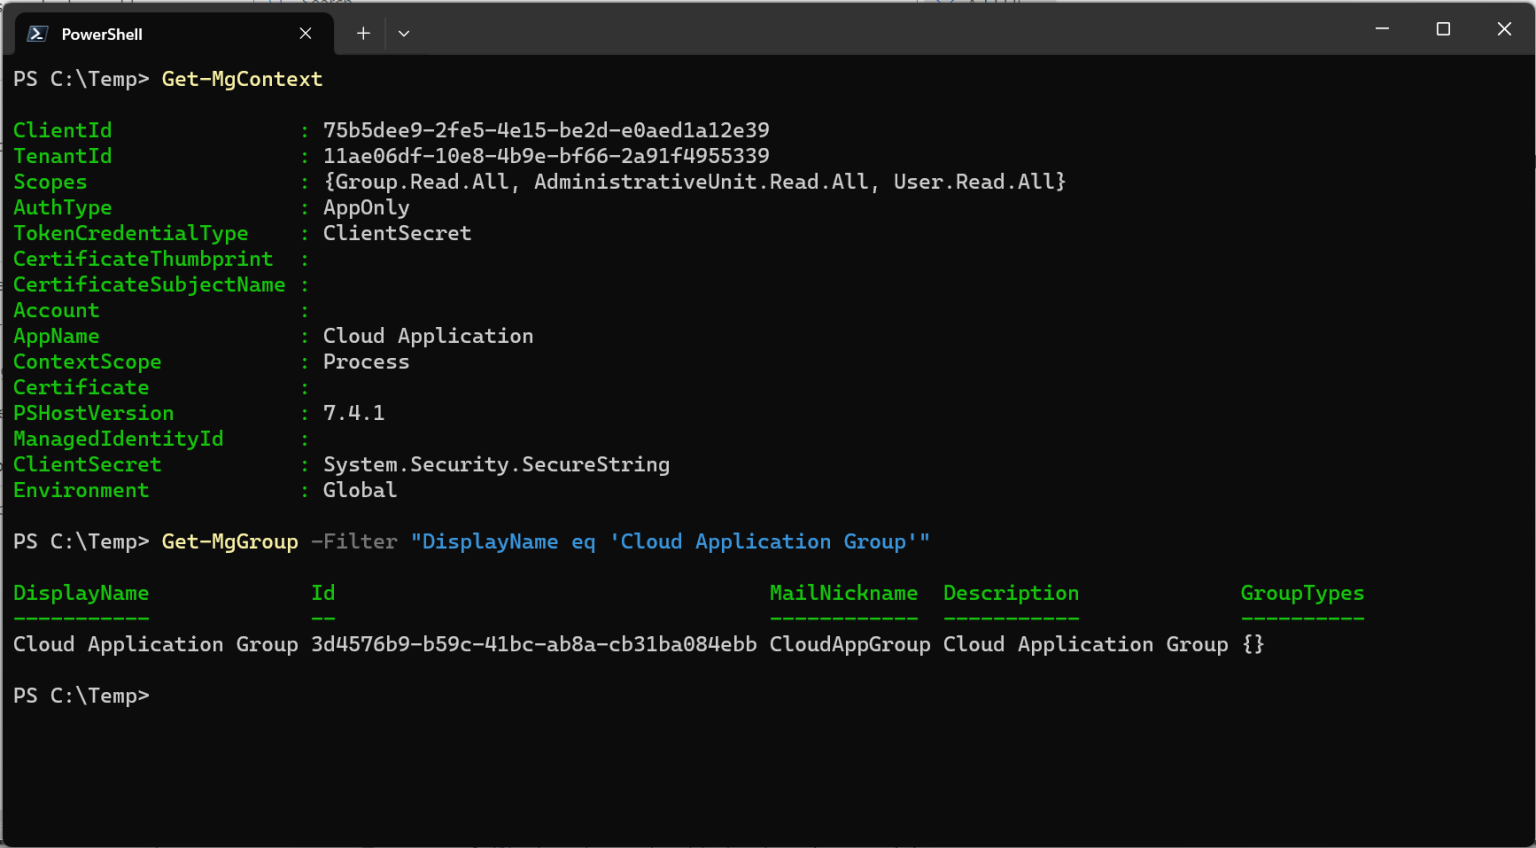Maximize the terminal window

point(1443,29)
